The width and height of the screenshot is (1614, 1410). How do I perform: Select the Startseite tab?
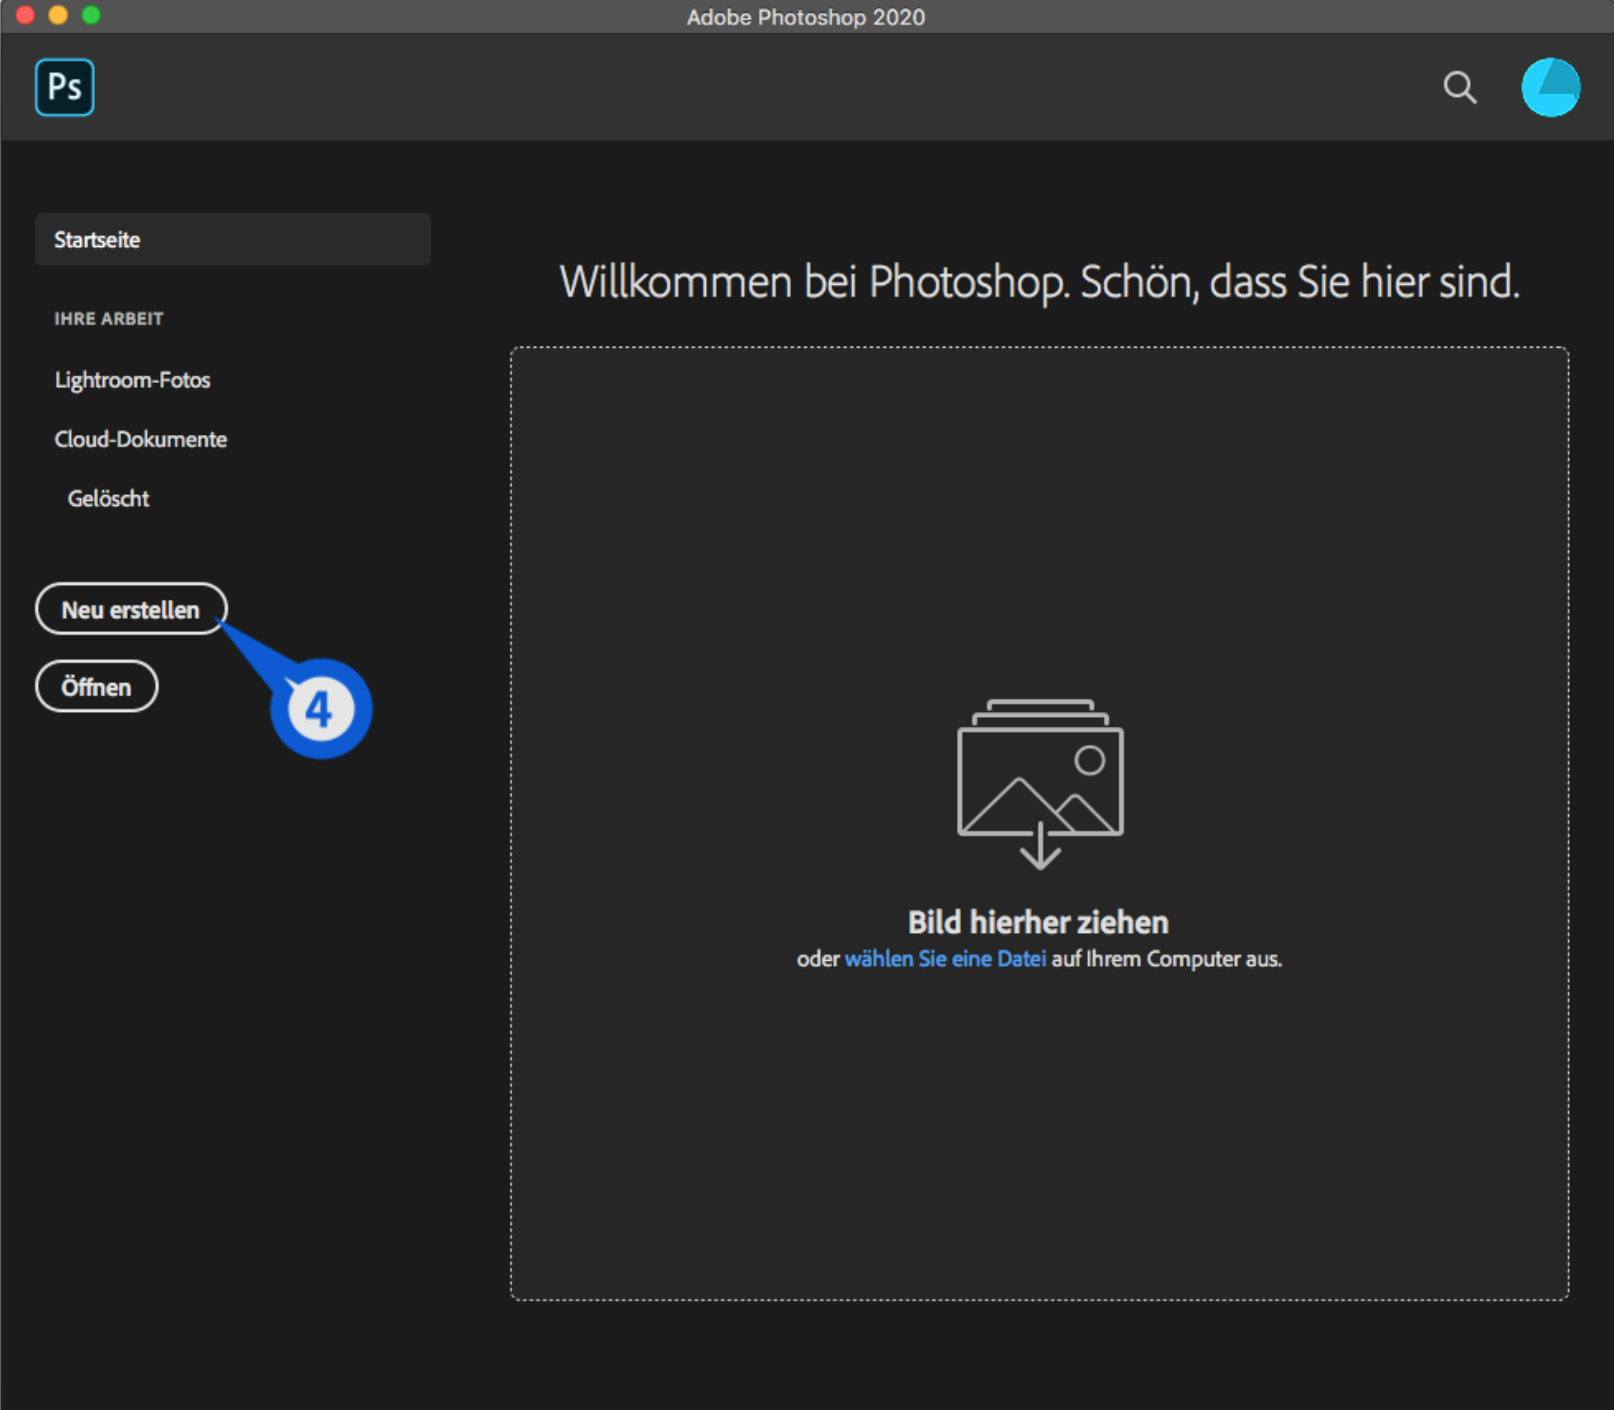click(x=233, y=239)
